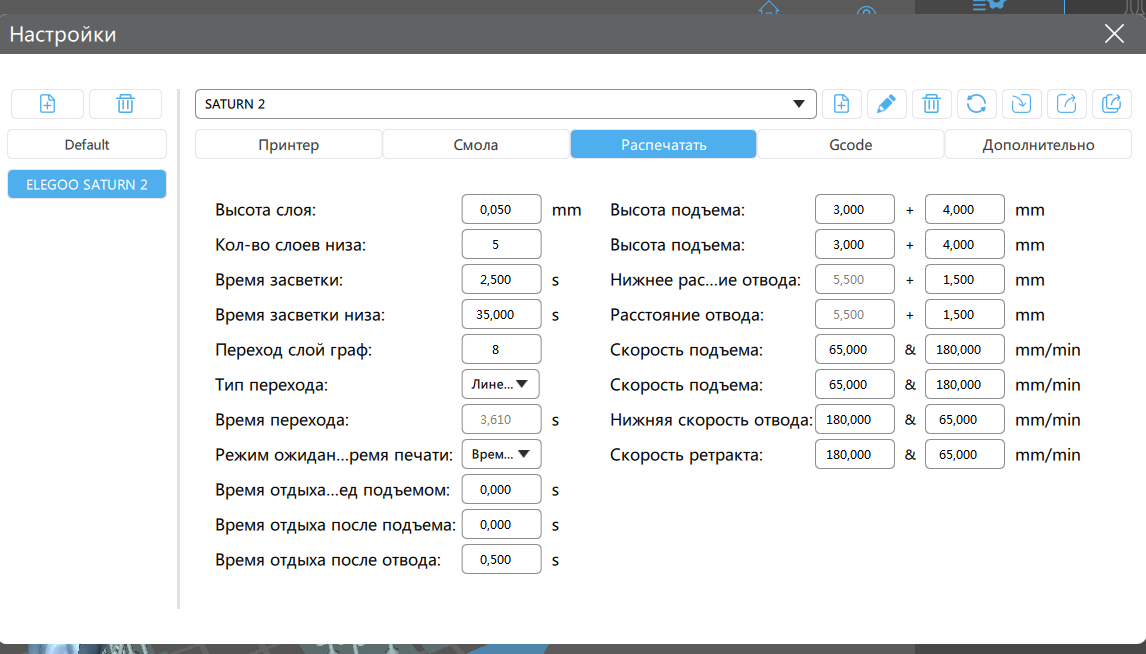Click the stacked-squares export all icon

click(1112, 104)
